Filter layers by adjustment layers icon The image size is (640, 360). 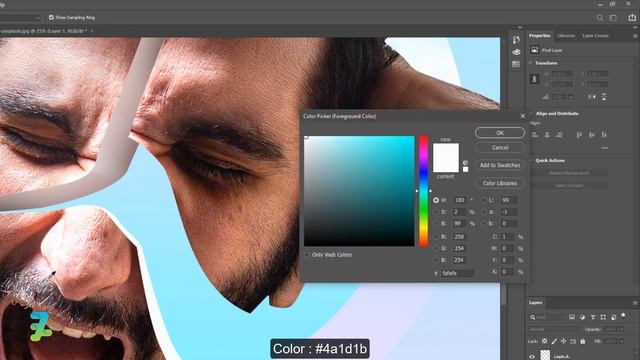click(582, 317)
